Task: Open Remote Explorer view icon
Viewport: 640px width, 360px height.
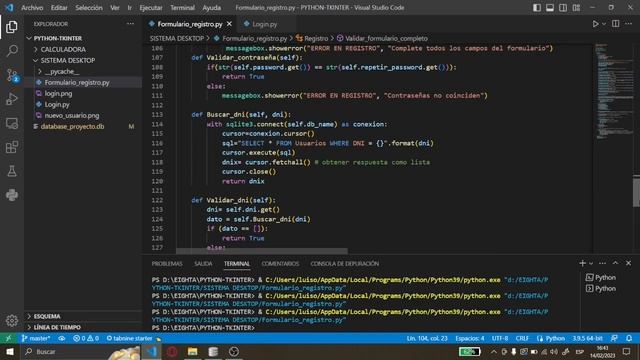Action: [12, 123]
